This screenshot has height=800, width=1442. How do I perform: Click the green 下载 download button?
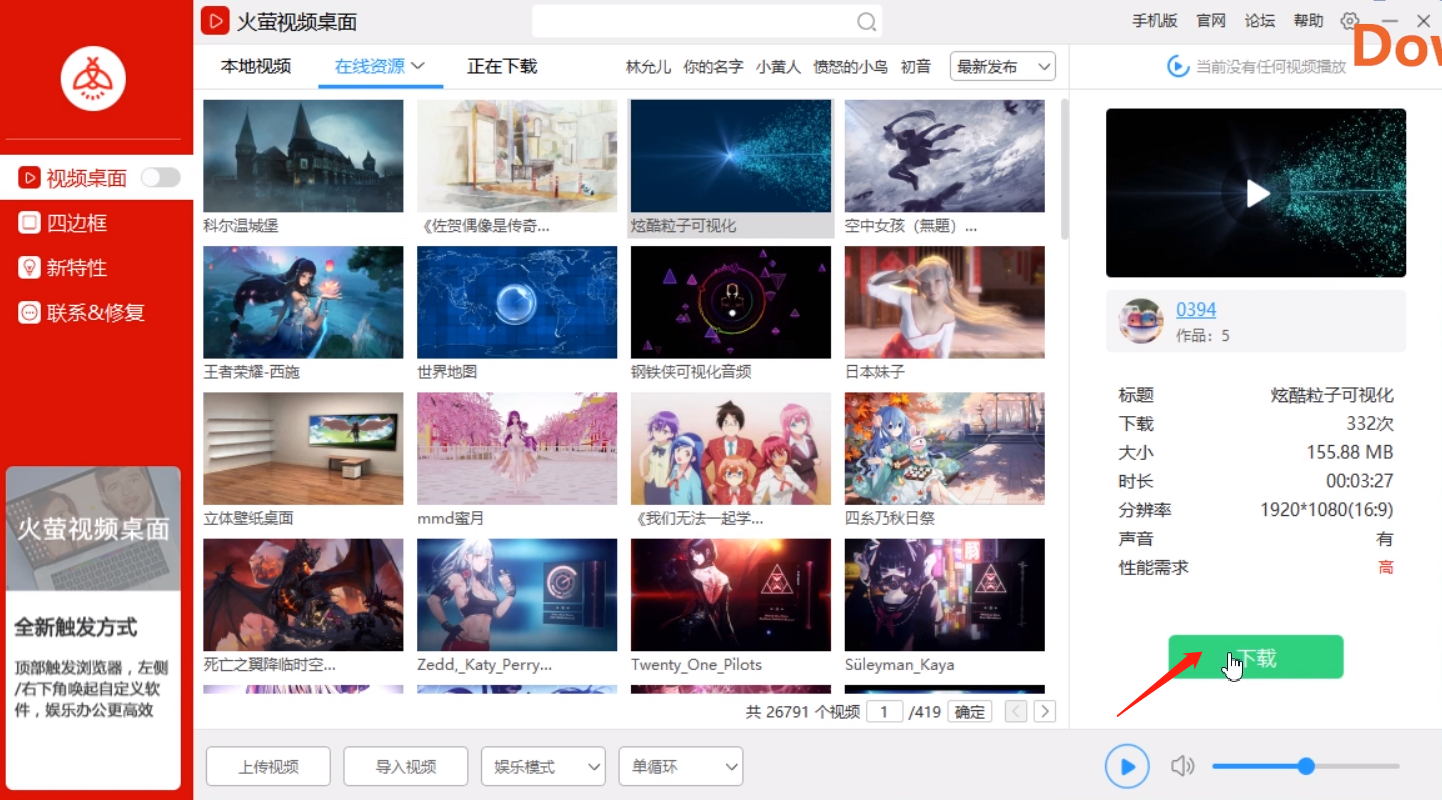[1255, 657]
